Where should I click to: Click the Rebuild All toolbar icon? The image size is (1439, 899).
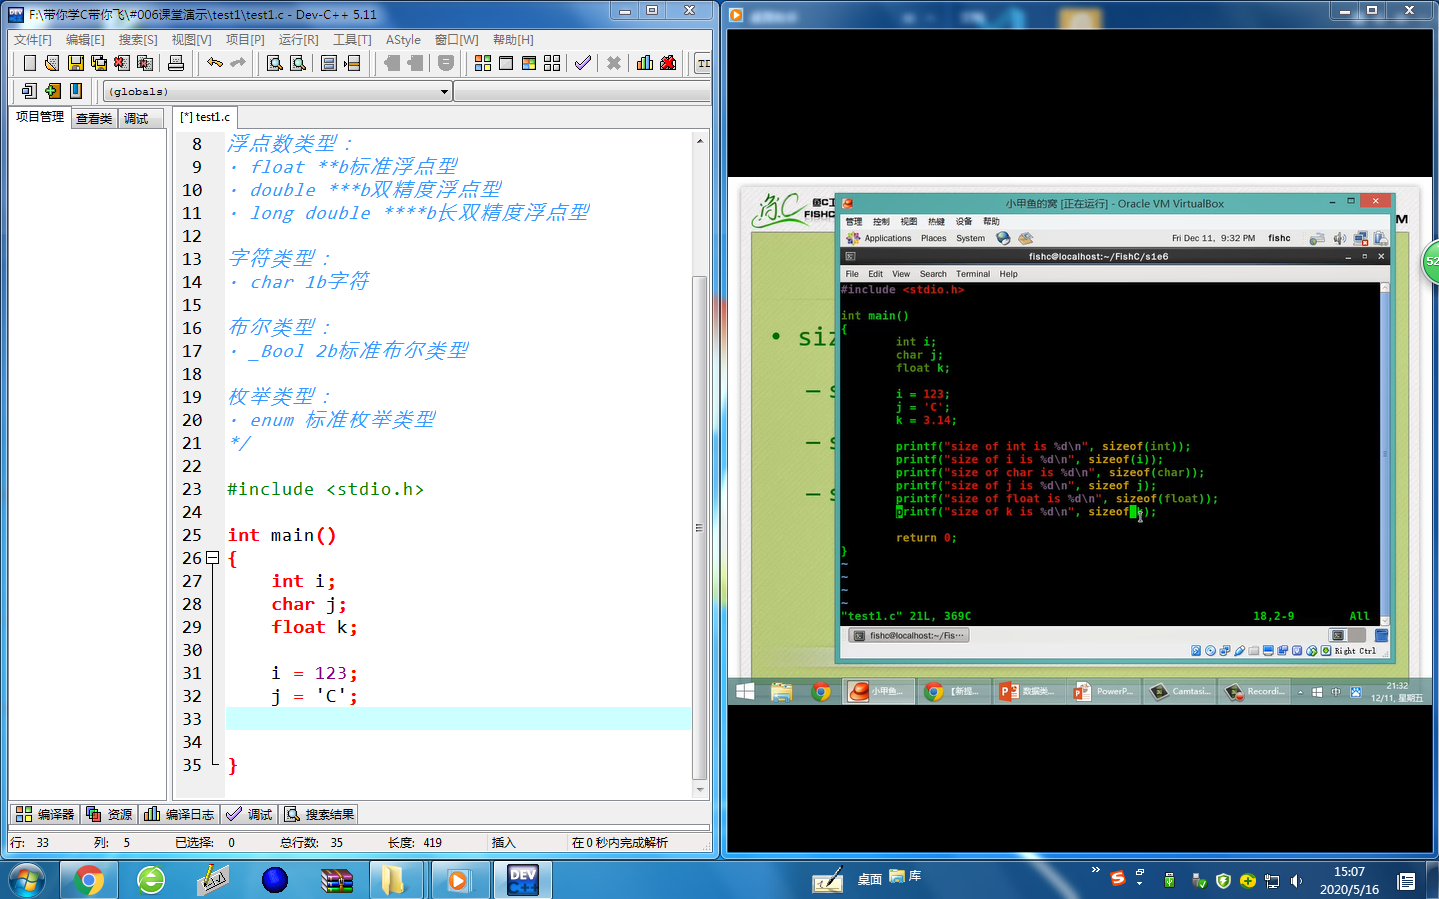pyautogui.click(x=552, y=63)
